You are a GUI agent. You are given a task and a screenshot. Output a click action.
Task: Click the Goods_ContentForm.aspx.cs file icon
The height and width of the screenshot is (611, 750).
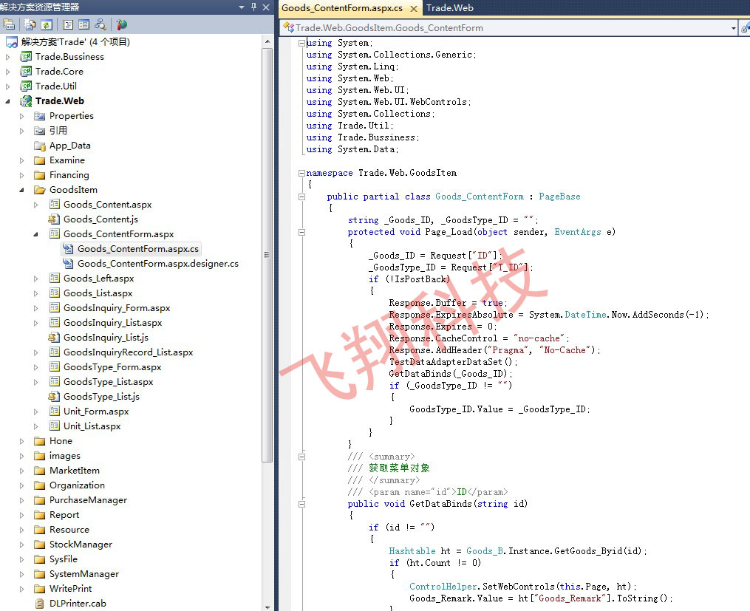pyautogui.click(x=68, y=249)
